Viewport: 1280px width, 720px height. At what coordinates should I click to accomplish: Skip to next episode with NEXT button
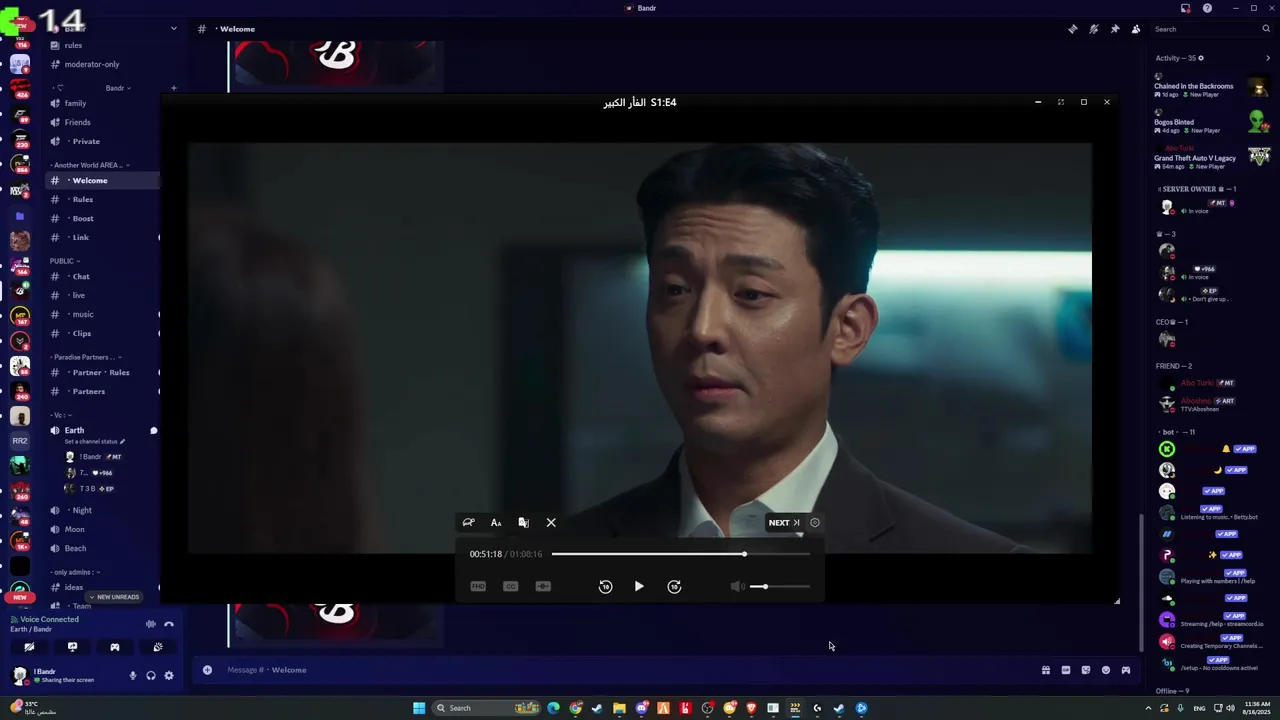coord(784,522)
